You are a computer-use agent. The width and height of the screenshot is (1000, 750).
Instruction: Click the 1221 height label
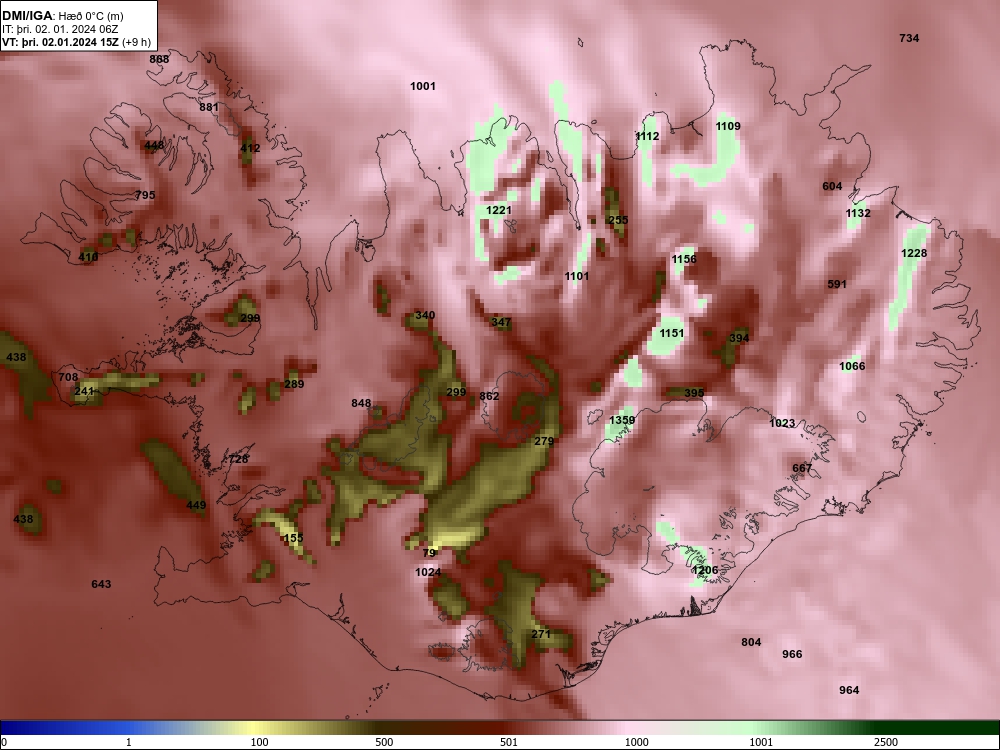click(x=499, y=210)
